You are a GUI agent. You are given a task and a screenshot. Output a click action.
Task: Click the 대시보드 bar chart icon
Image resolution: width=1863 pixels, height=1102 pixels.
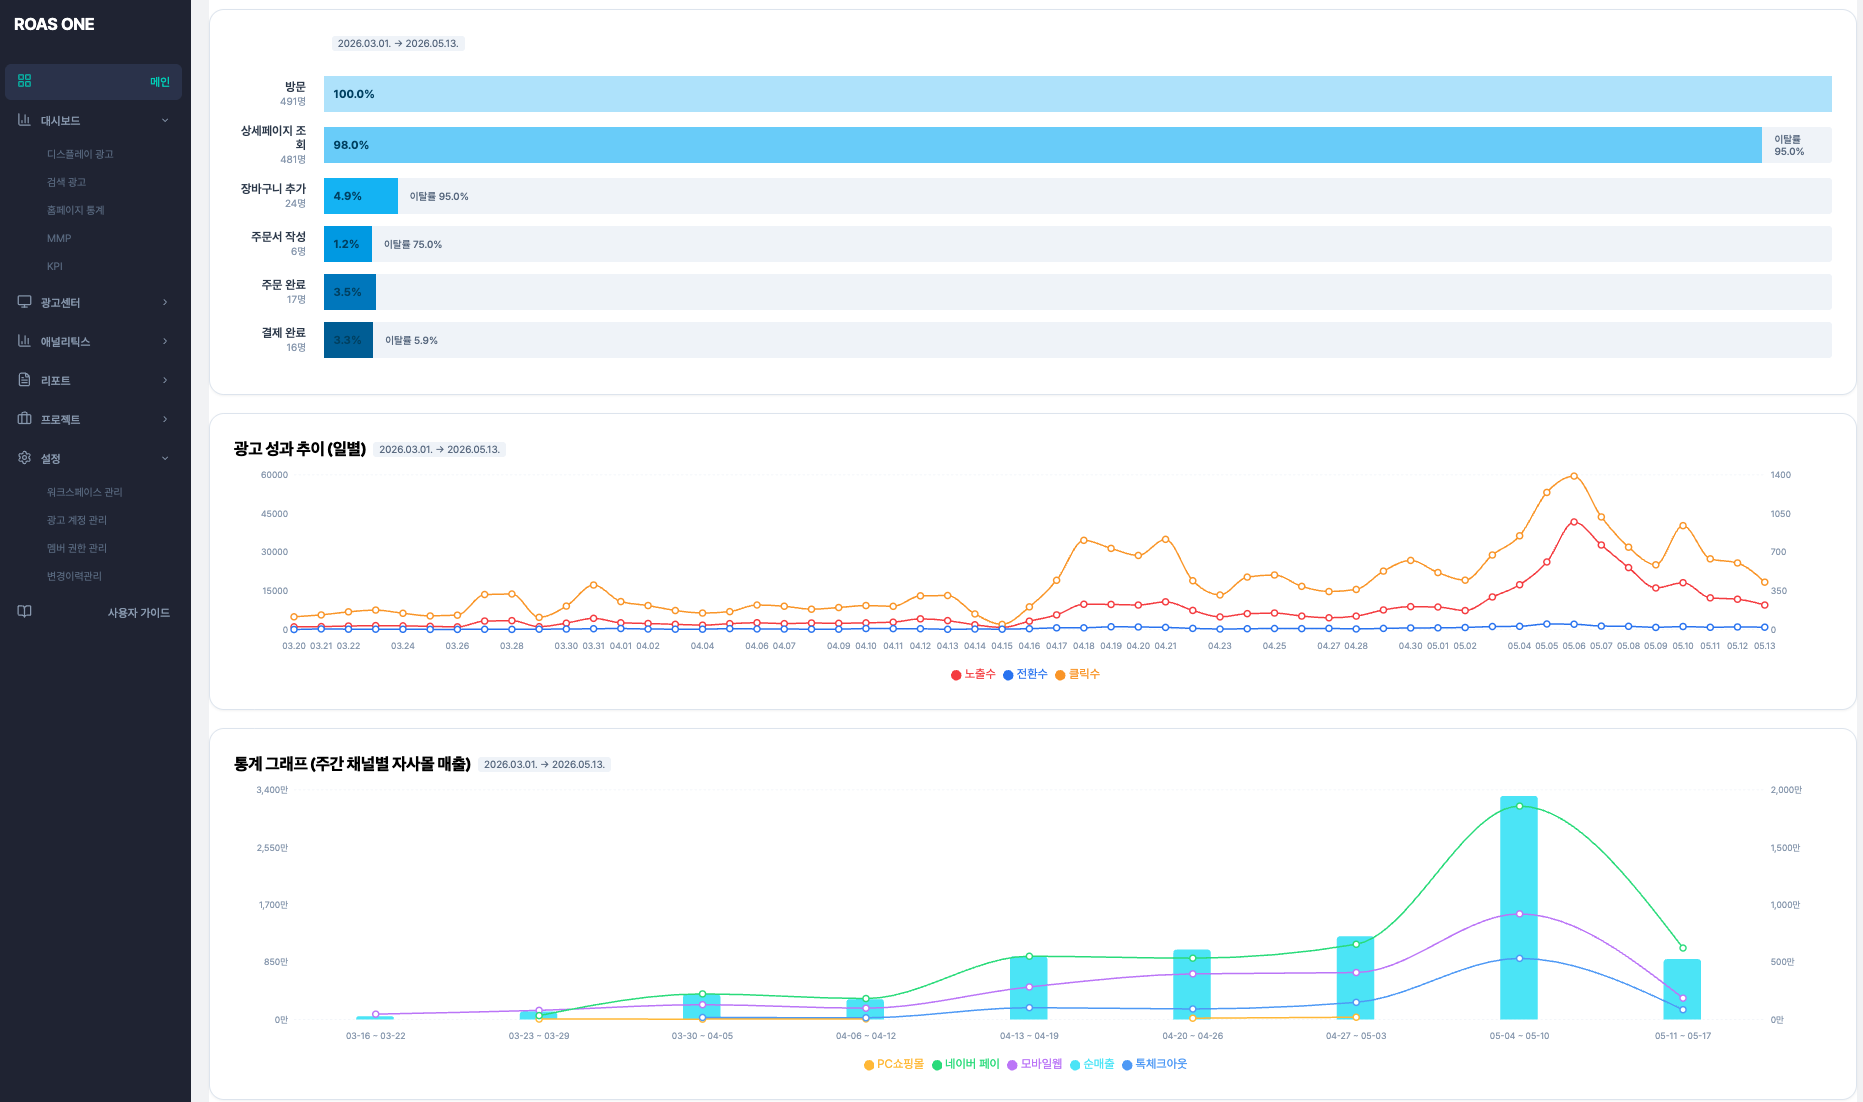pos(24,120)
